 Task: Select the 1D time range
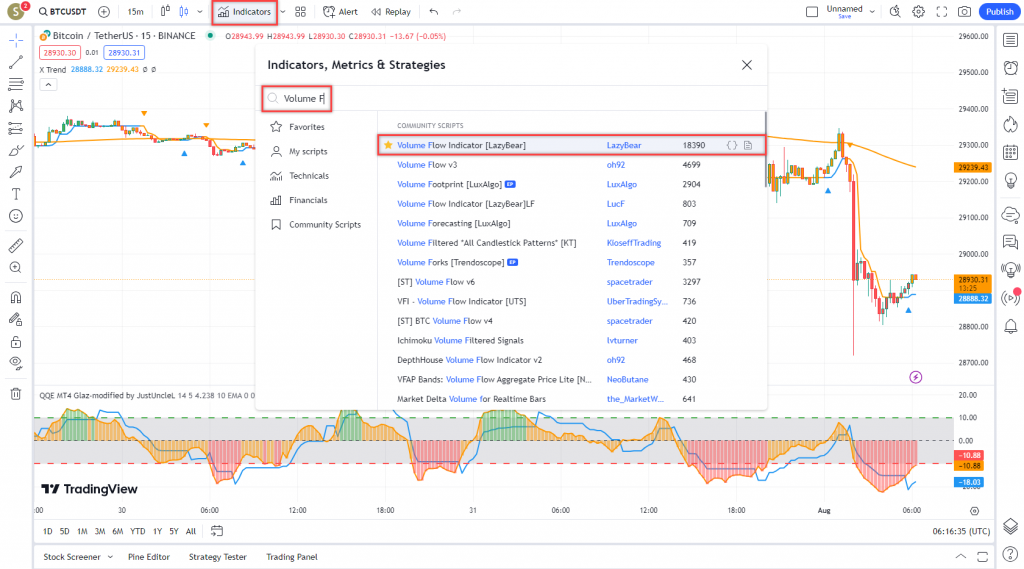47,531
